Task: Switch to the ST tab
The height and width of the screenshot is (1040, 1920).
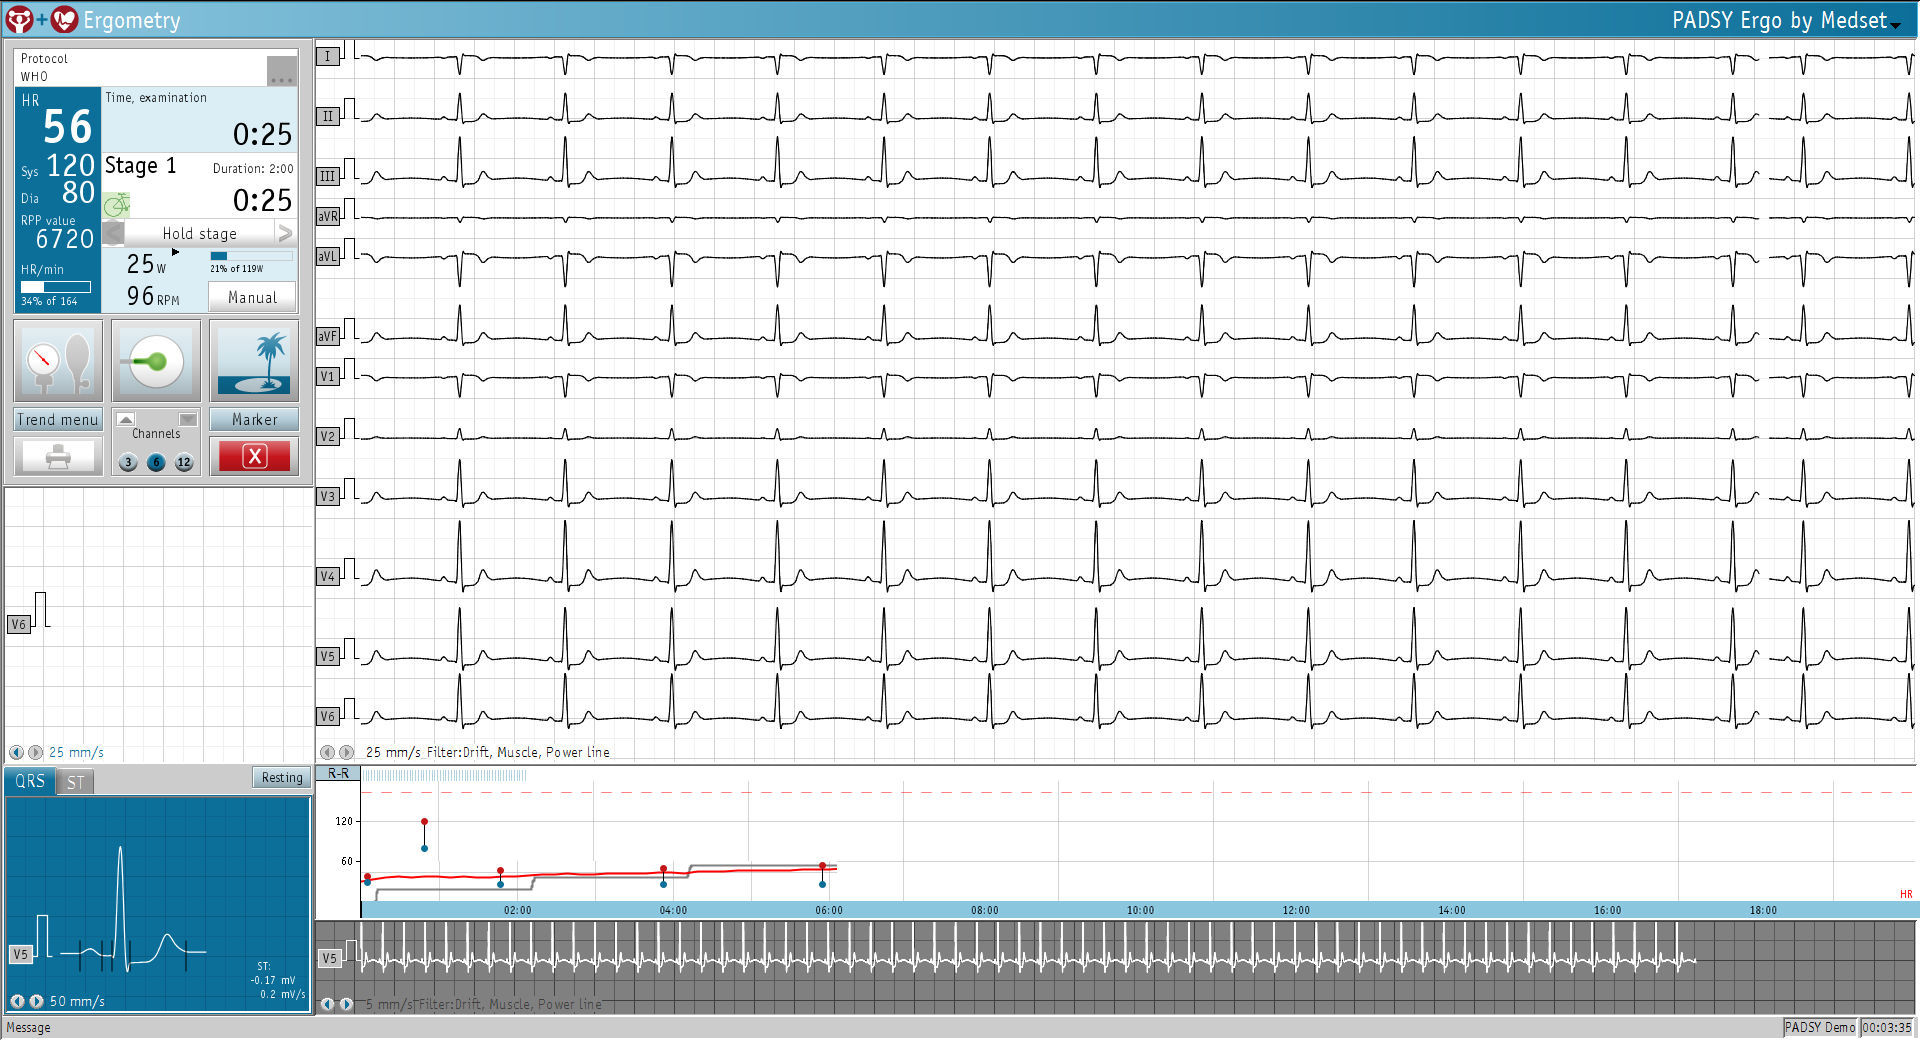Action: pyautogui.click(x=74, y=782)
